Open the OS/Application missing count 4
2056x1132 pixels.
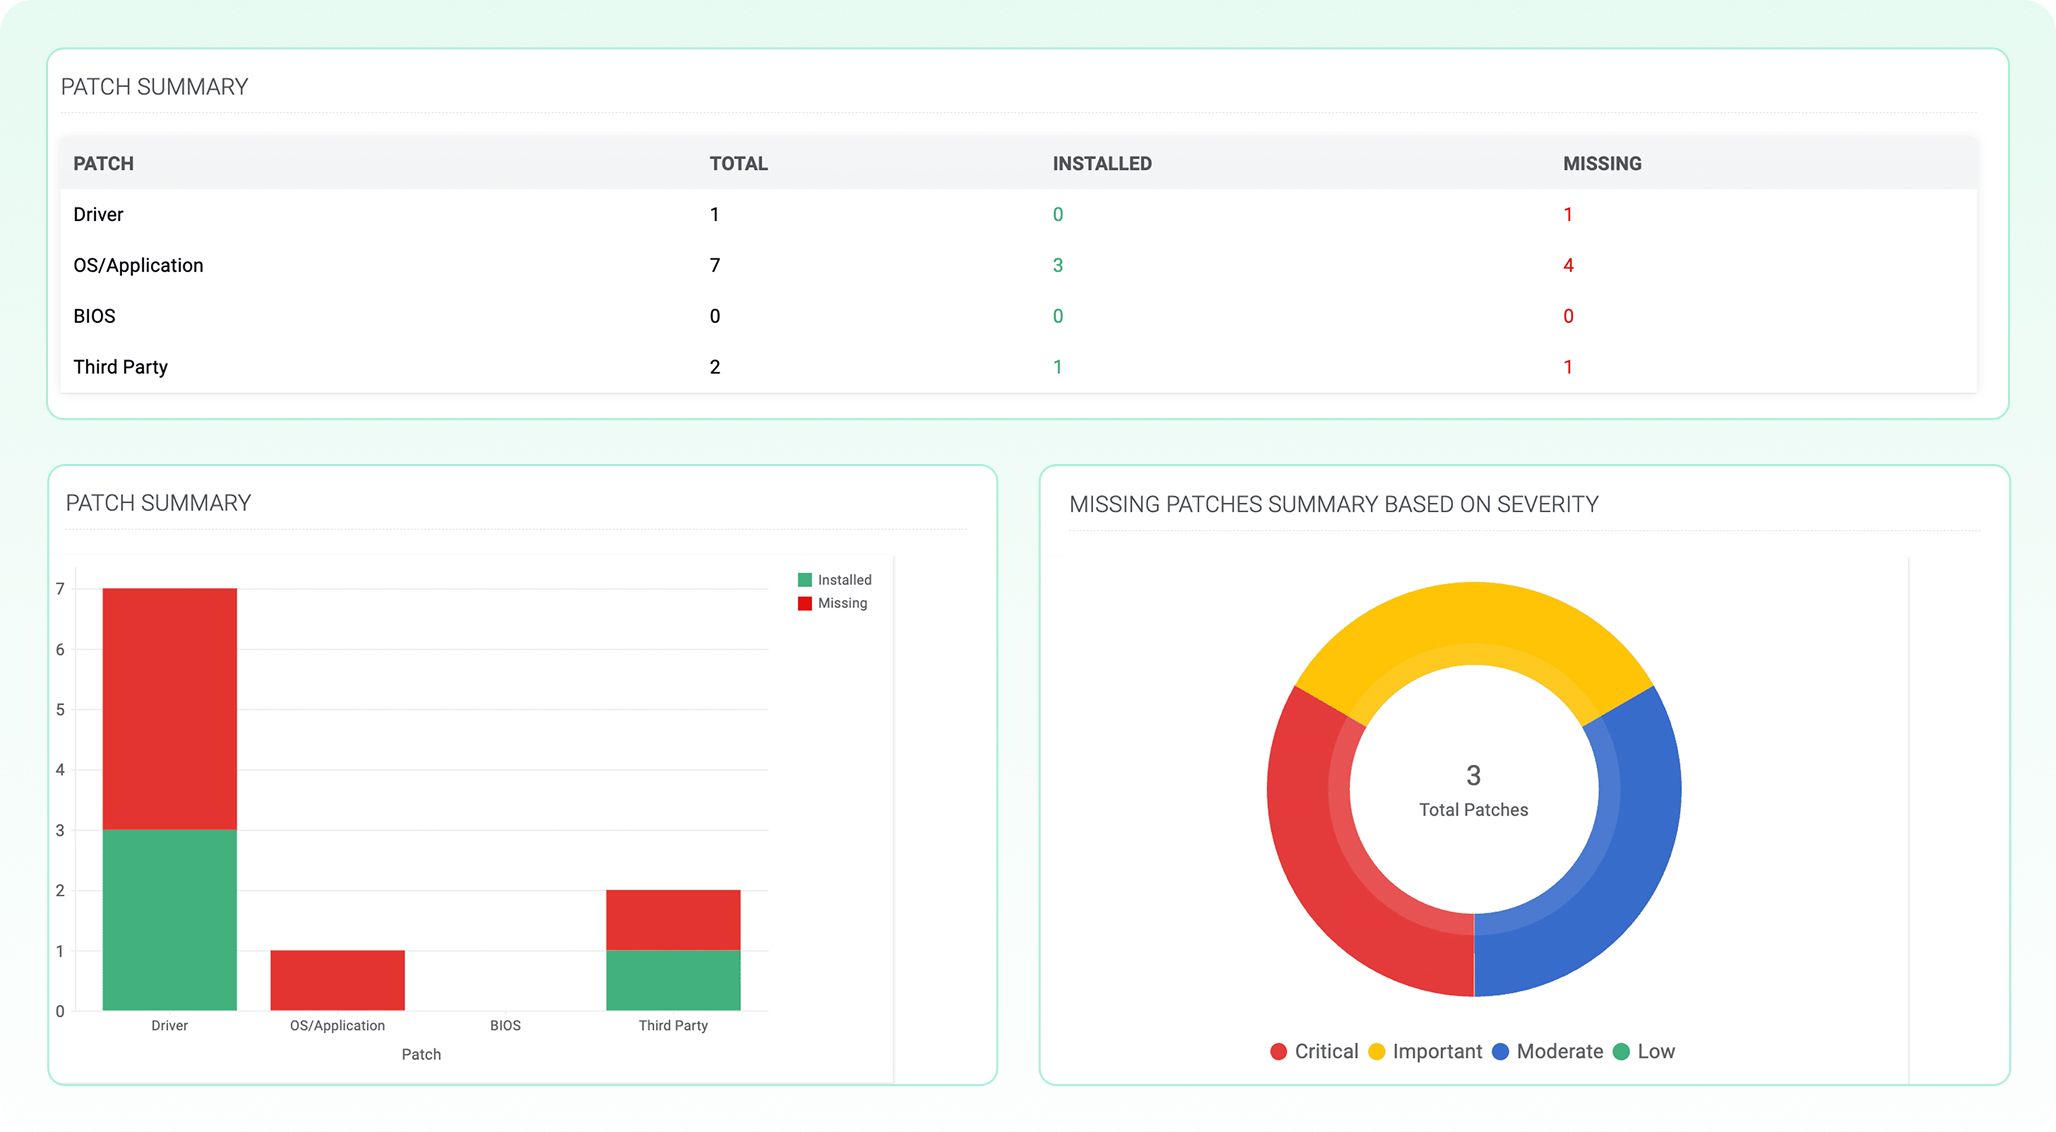tap(1567, 265)
